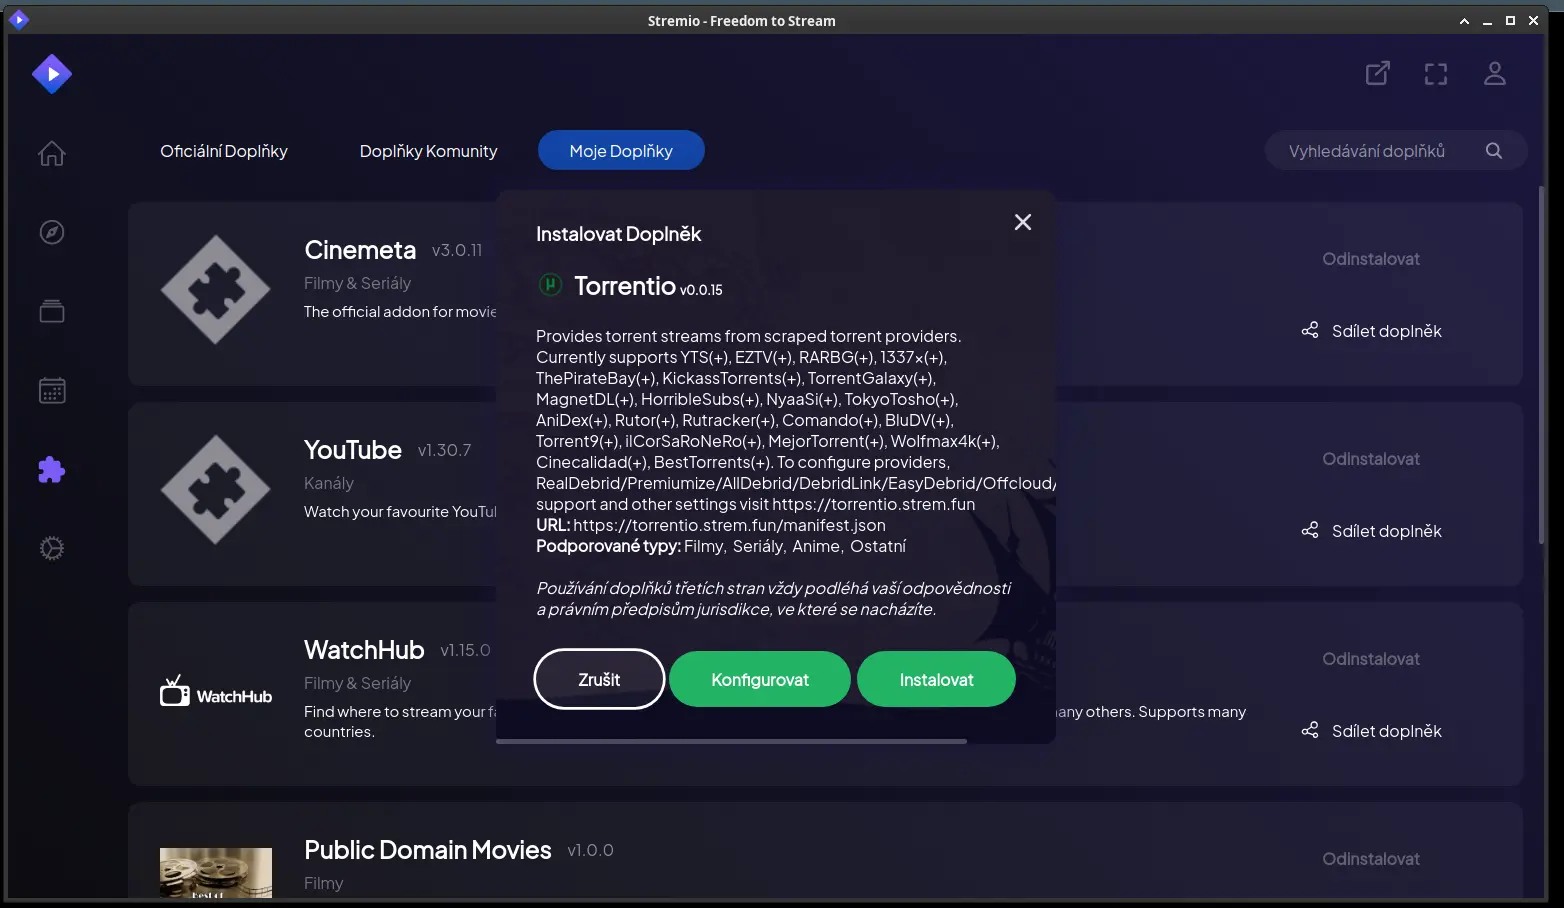Open the Calendar icon in sidebar
Viewport: 1564px width, 908px height.
pos(52,390)
